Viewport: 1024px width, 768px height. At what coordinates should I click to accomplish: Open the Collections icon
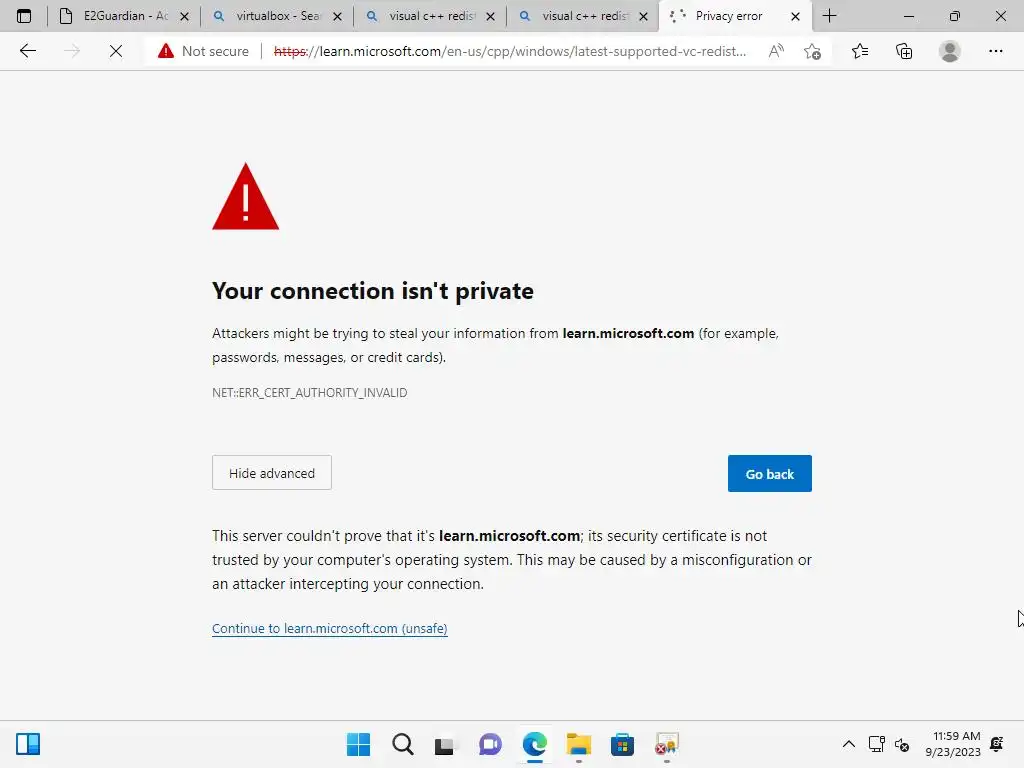tap(904, 51)
